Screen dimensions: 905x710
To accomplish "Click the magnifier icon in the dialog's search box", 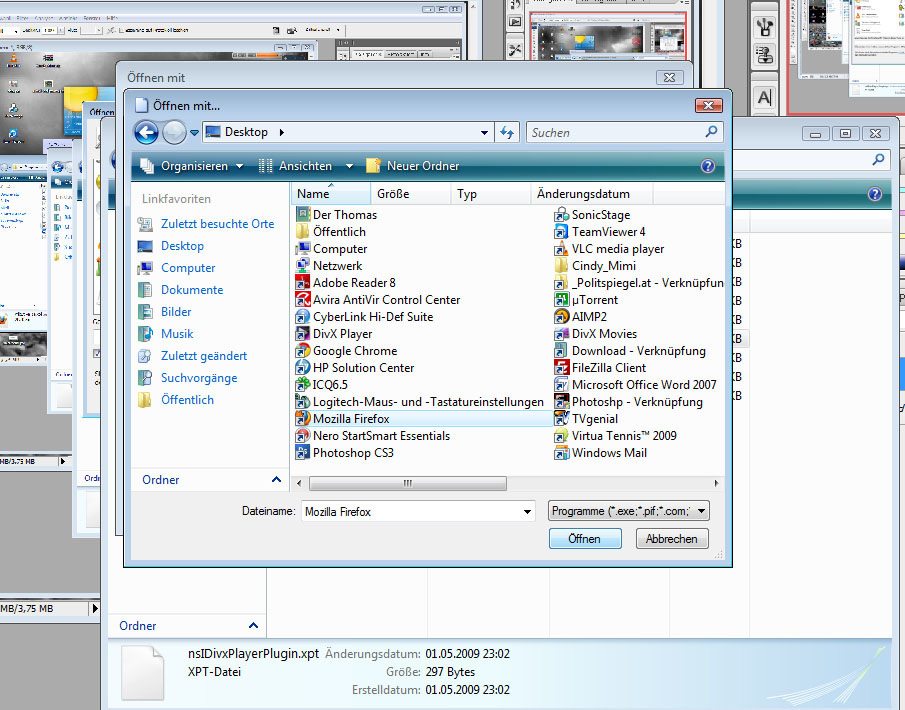I will [x=712, y=132].
